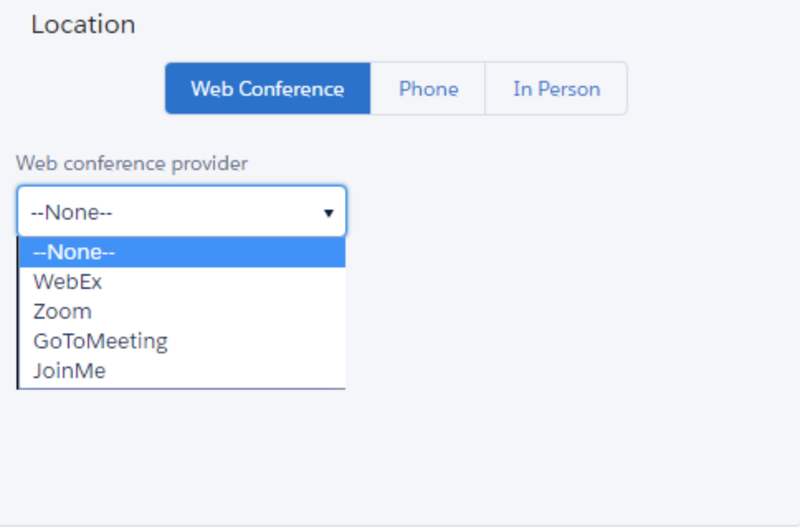800x530 pixels.
Task: Toggle the meeting location to Phone
Action: coord(428,89)
